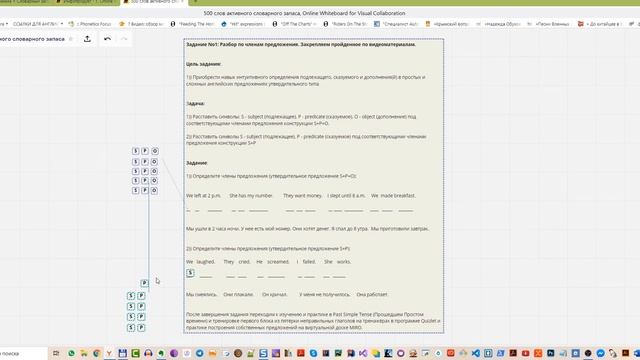This screenshot has height=360, width=640.
Task: Click the Miro export board icon
Action: click(87, 39)
